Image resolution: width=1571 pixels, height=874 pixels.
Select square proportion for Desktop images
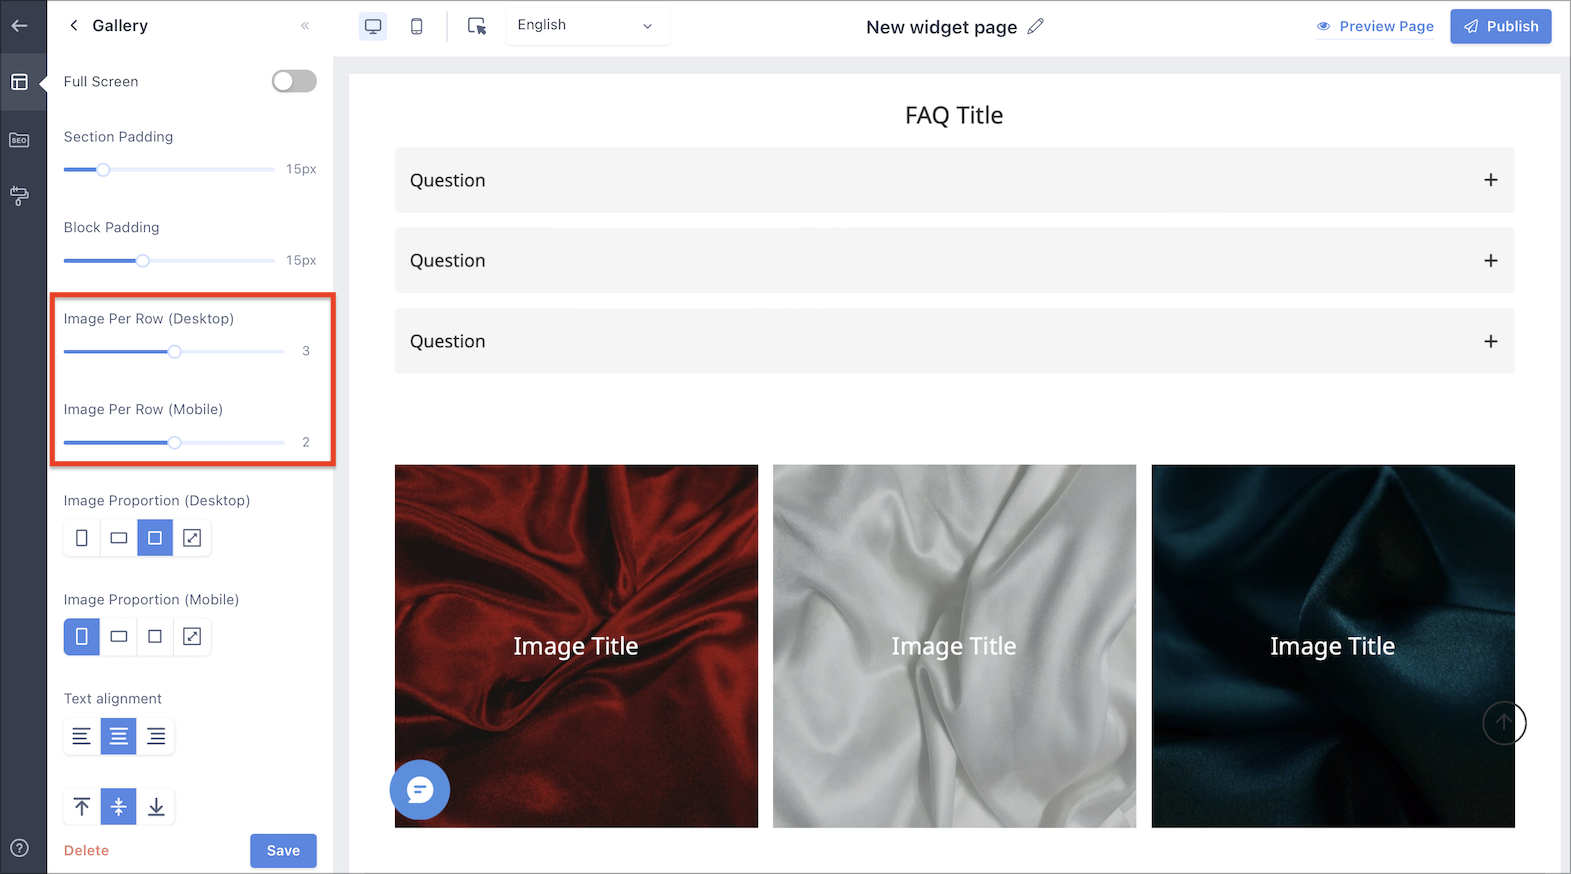pos(155,538)
